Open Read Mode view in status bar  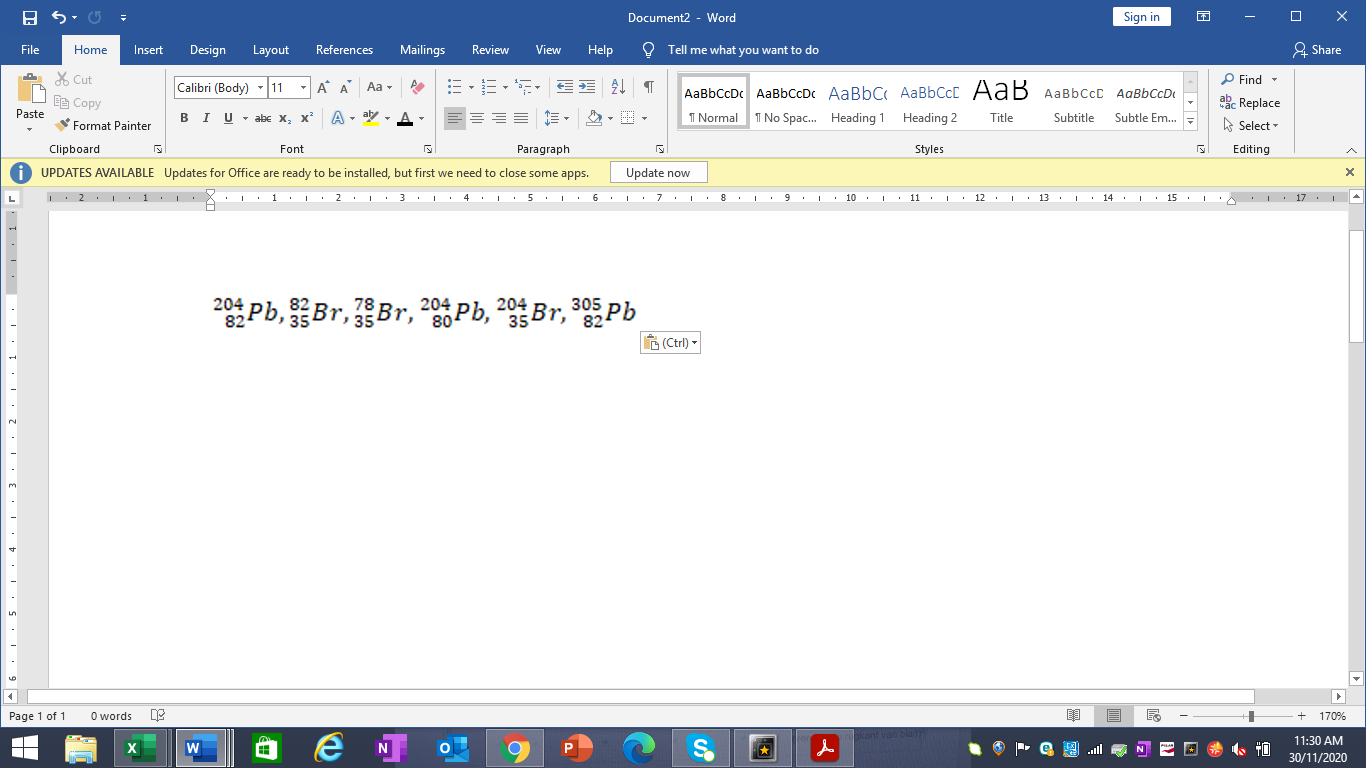tap(1074, 716)
